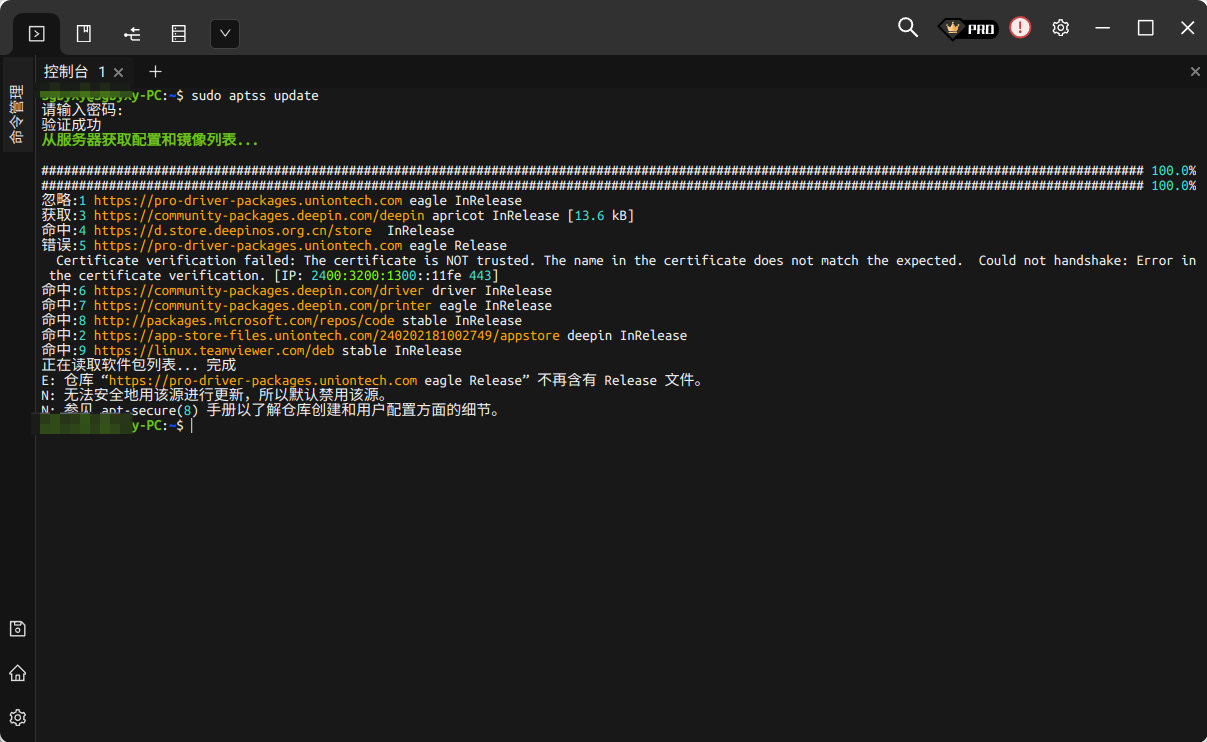This screenshot has width=1207, height=742.
Task: Open the connection branches icon in top bar
Action: [132, 34]
